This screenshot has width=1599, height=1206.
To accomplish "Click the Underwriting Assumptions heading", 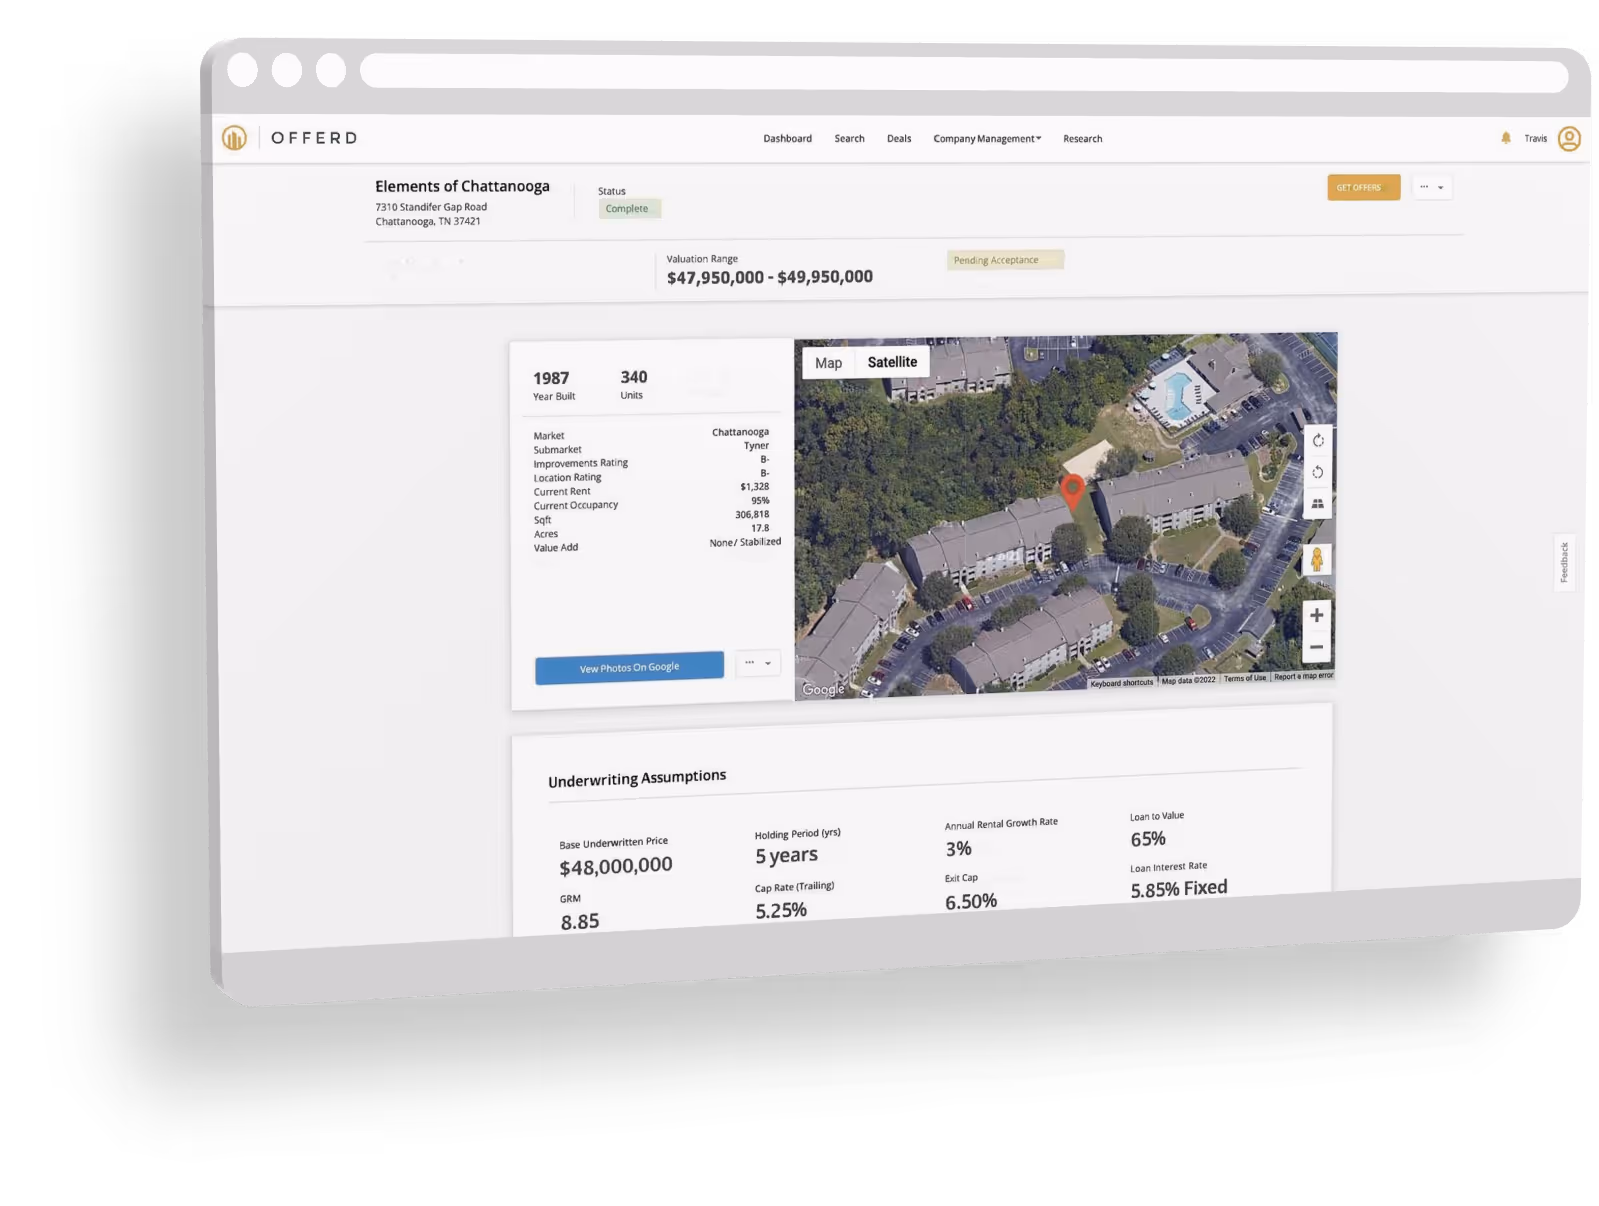I will (x=637, y=778).
